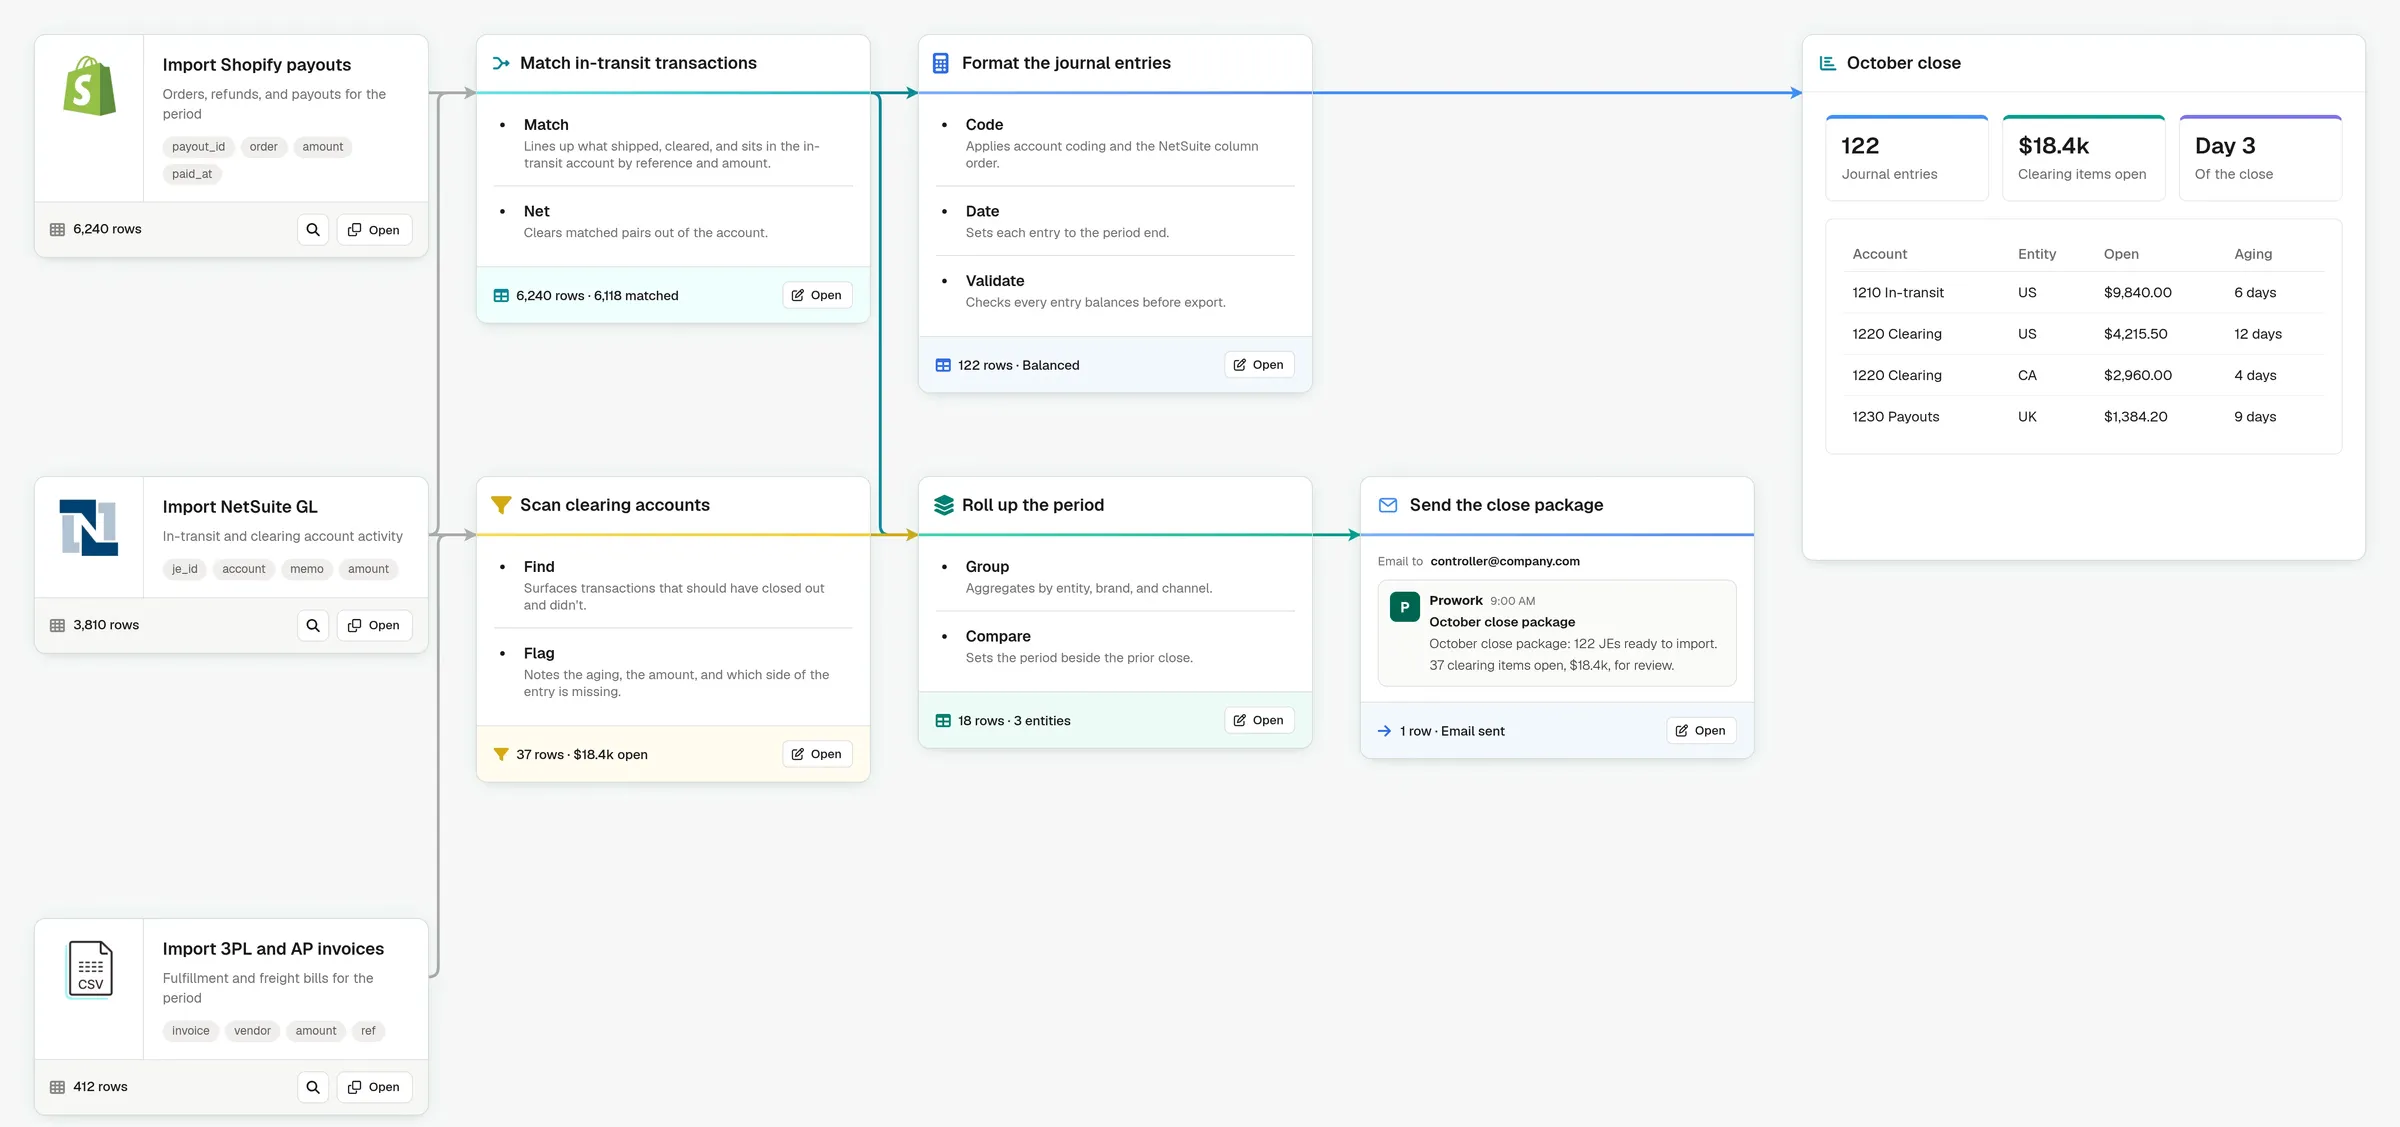This screenshot has width=2400, height=1127.
Task: Click the CA entity cell
Action: coord(2027,375)
